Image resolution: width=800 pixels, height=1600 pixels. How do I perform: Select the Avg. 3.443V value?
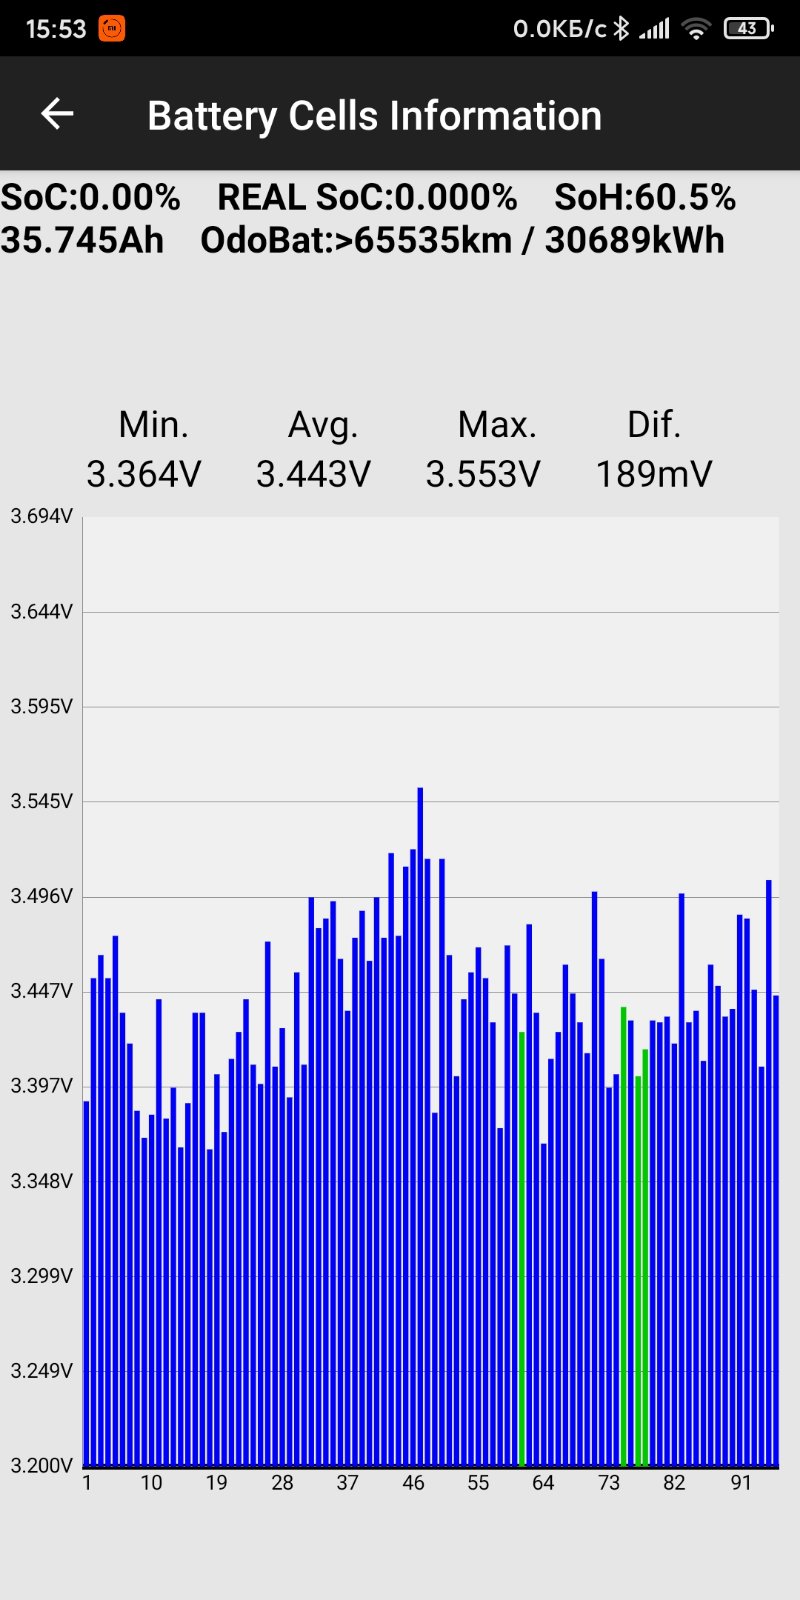tap(313, 473)
